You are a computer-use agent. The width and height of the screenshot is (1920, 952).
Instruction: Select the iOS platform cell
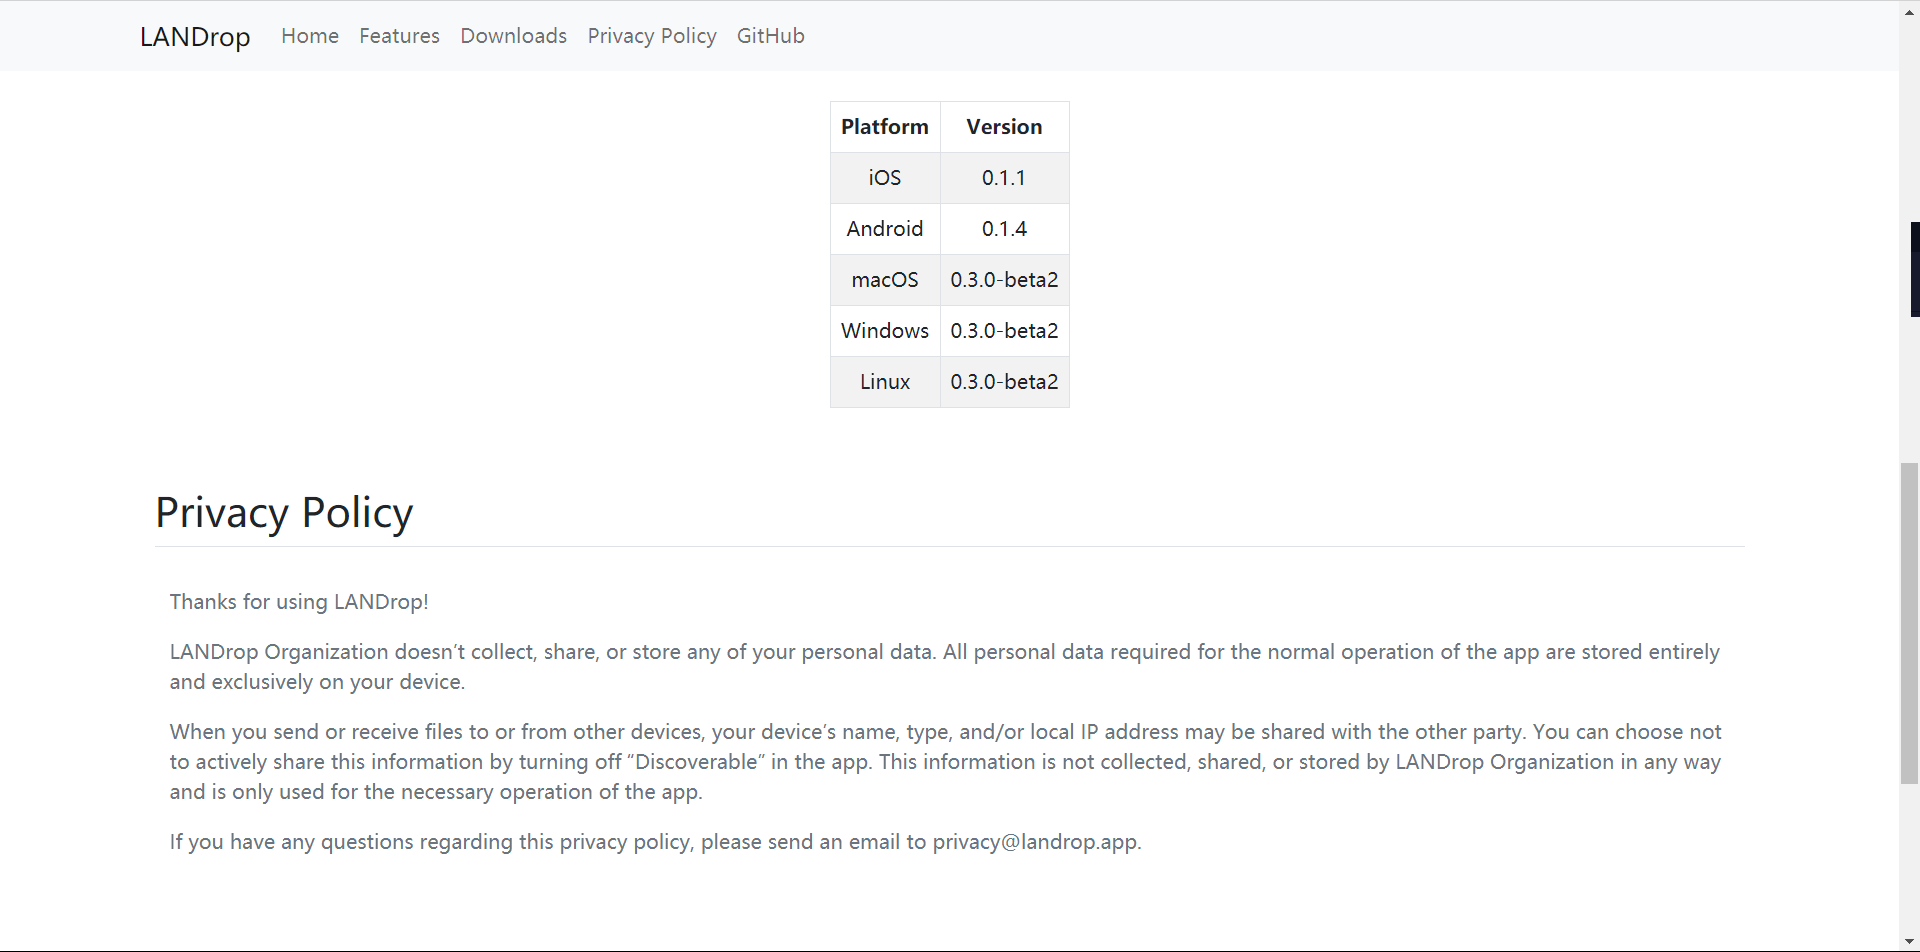point(884,178)
